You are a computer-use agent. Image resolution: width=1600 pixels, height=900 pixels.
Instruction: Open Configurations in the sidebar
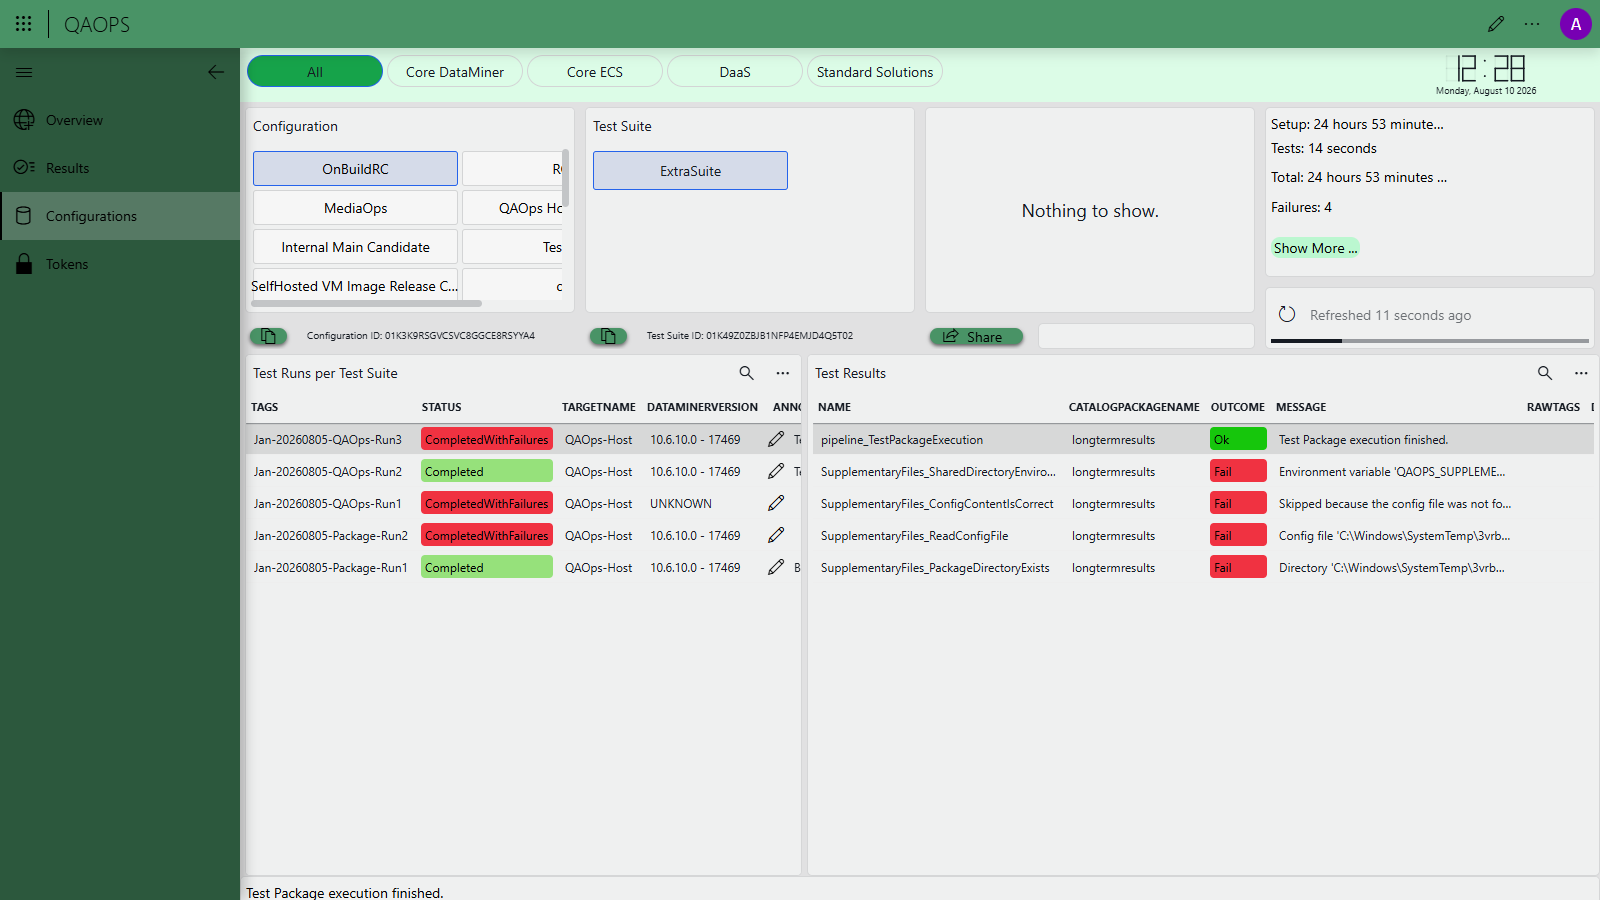coord(120,216)
